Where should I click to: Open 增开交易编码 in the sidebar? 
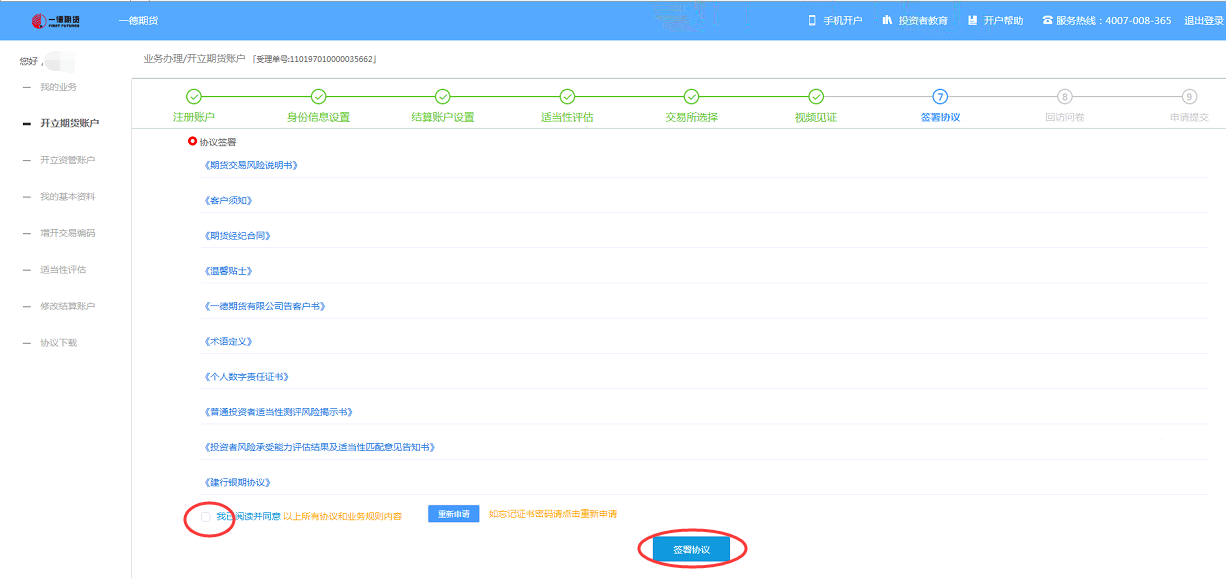[67, 233]
